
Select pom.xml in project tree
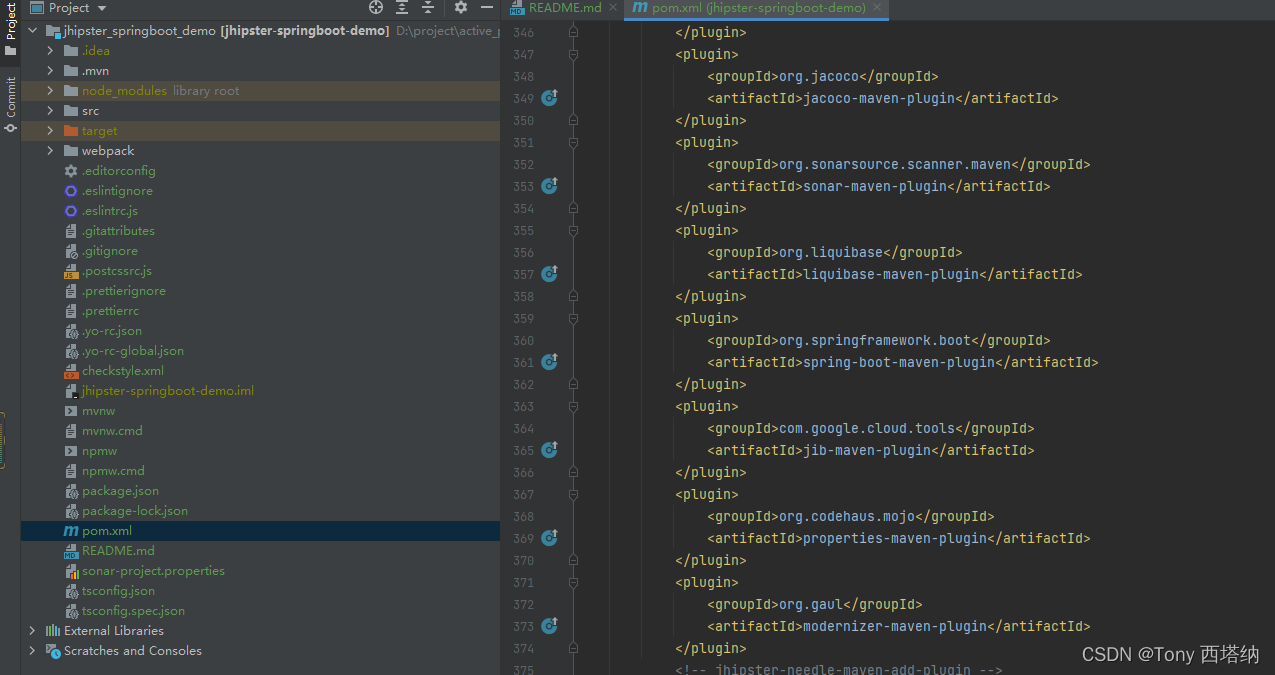point(260,531)
